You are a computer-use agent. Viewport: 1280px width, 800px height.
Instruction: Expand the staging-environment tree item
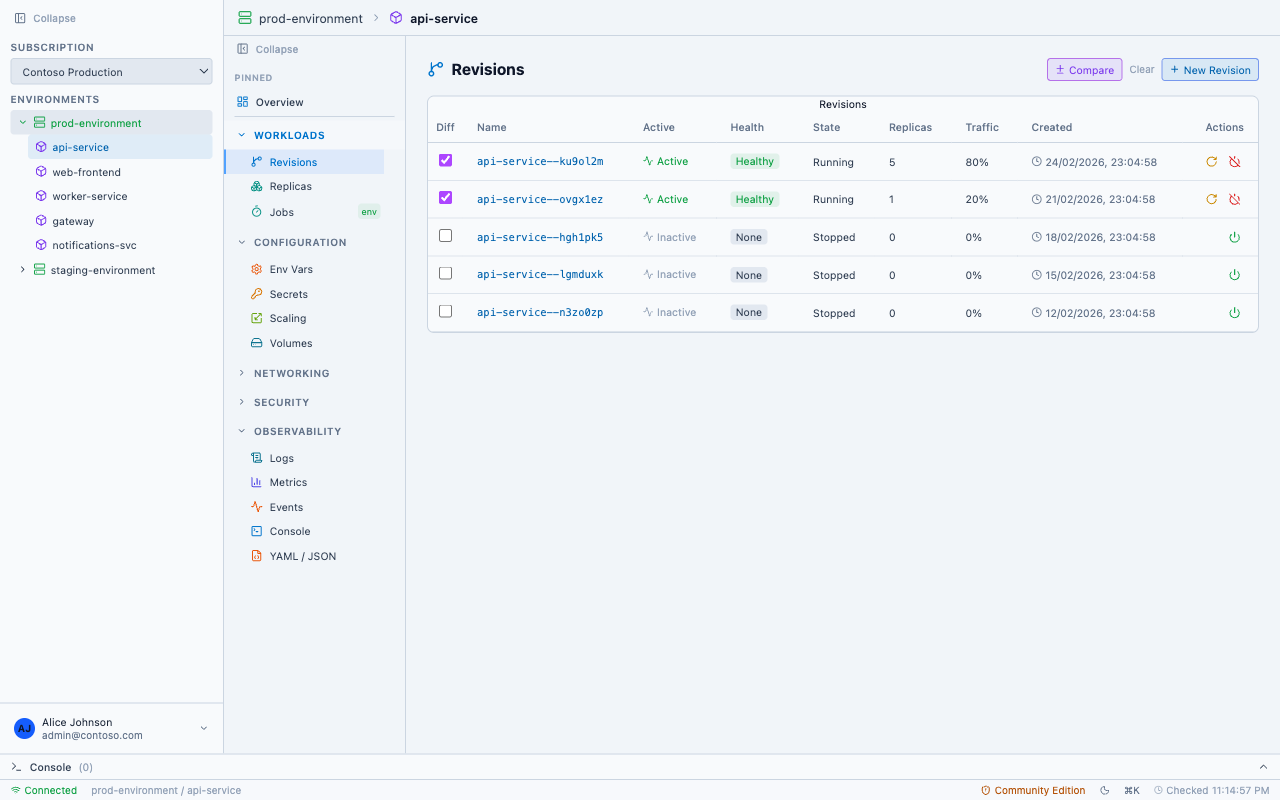click(22, 270)
